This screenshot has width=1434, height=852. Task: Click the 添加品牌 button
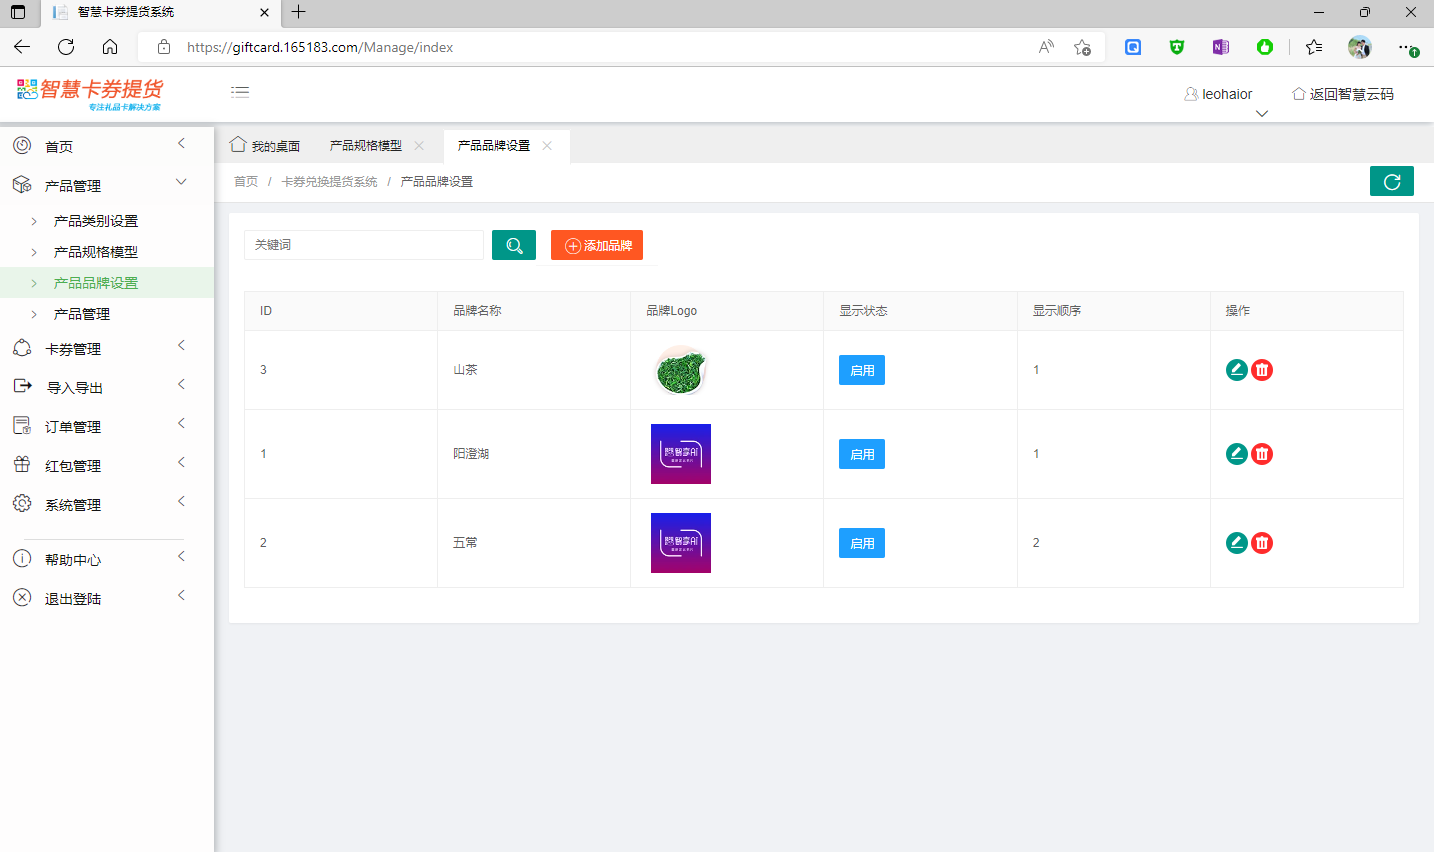pos(597,245)
